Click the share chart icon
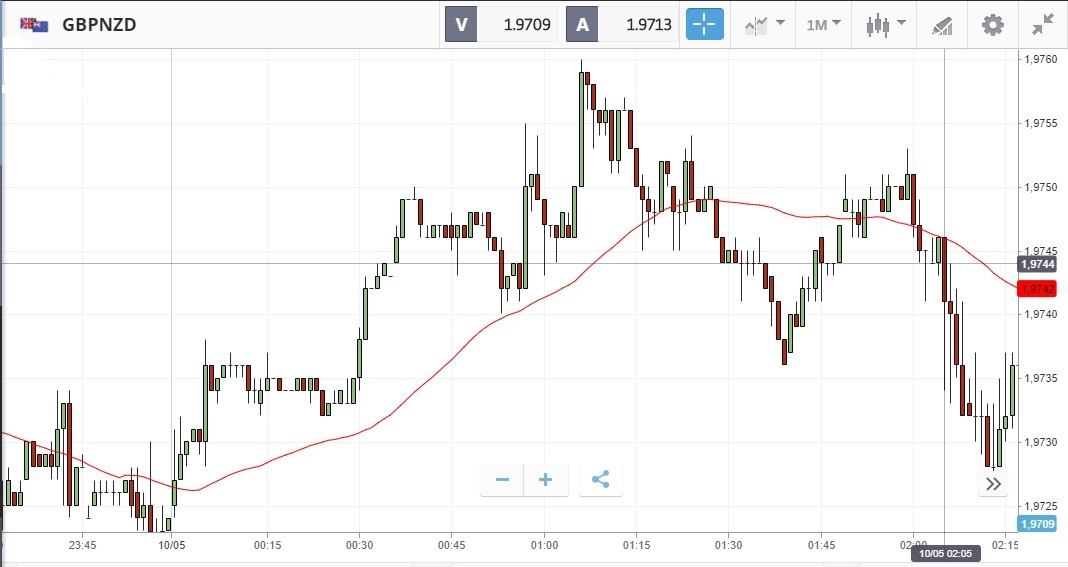The width and height of the screenshot is (1068, 567). (600, 480)
